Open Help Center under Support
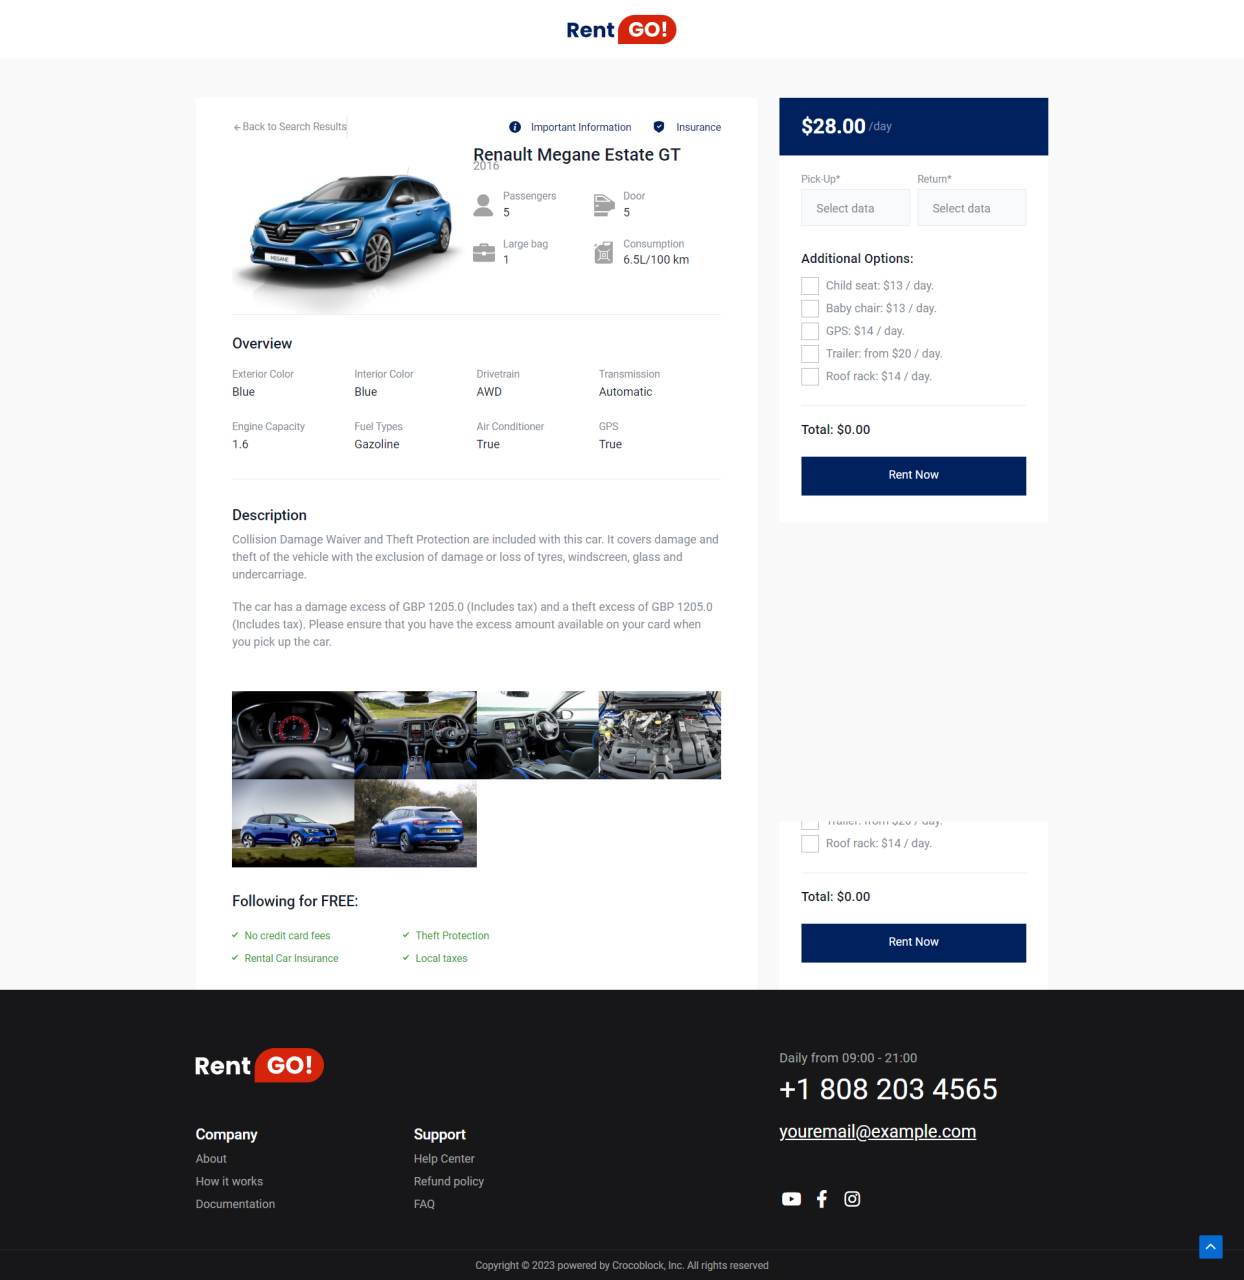This screenshot has width=1244, height=1280. click(x=444, y=1159)
